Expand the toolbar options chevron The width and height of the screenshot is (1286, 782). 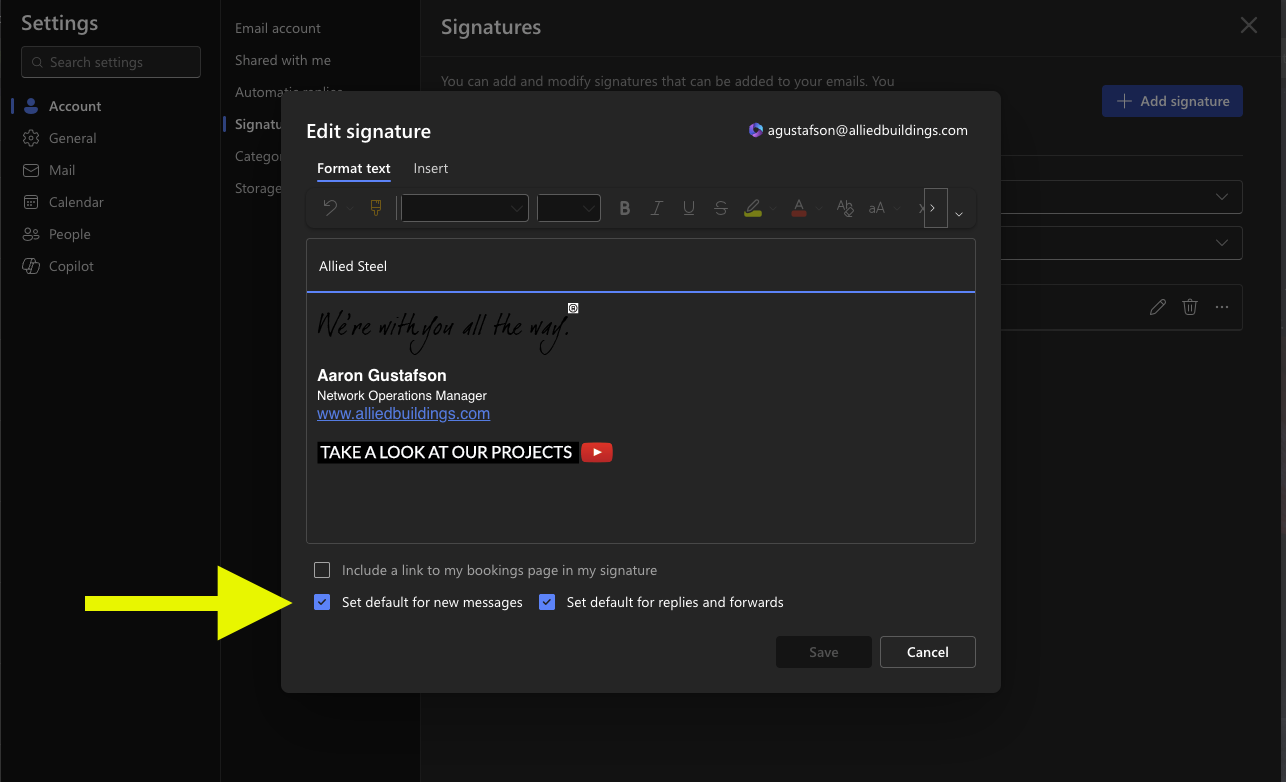(x=960, y=213)
